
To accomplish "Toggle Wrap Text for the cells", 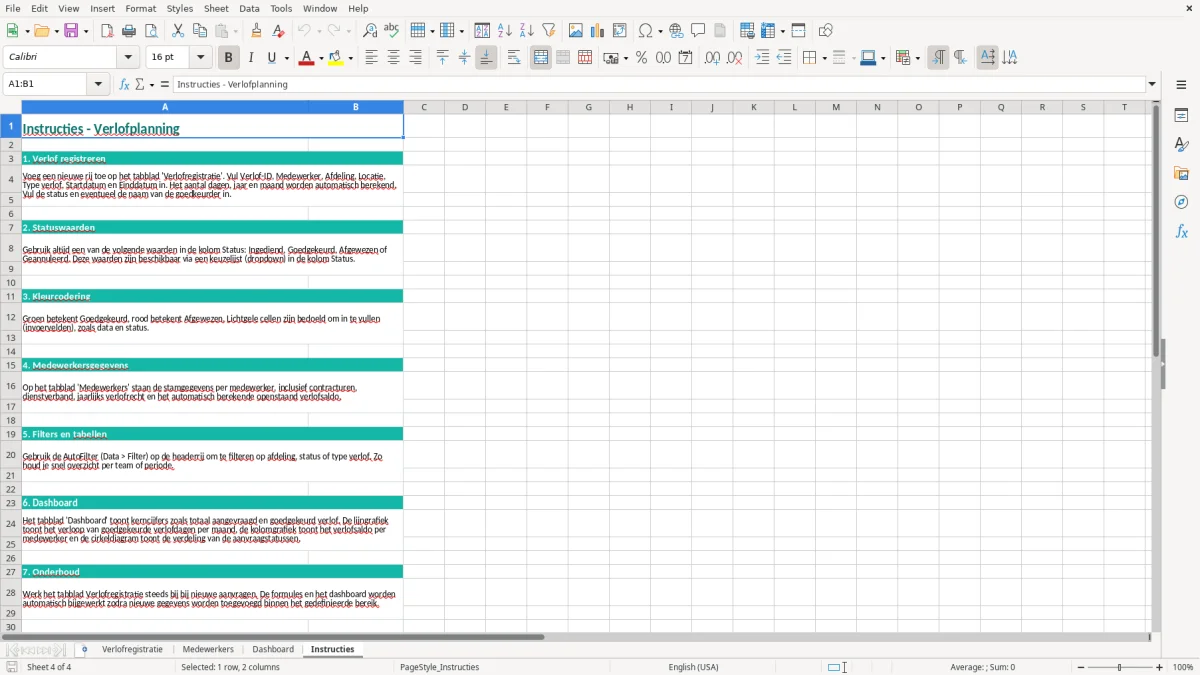I will coord(514,58).
